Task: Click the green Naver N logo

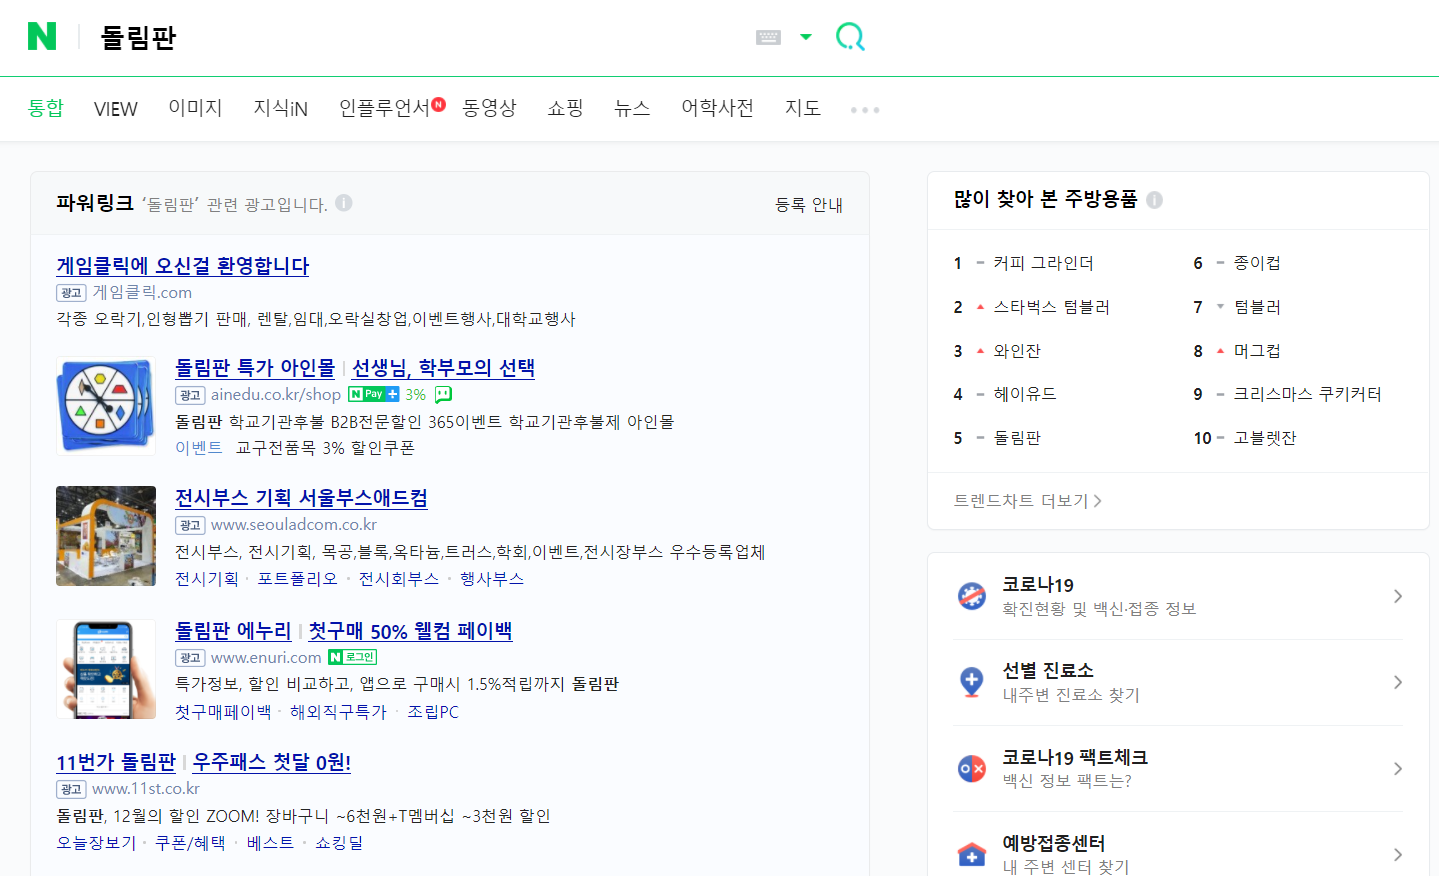Action: (x=42, y=37)
